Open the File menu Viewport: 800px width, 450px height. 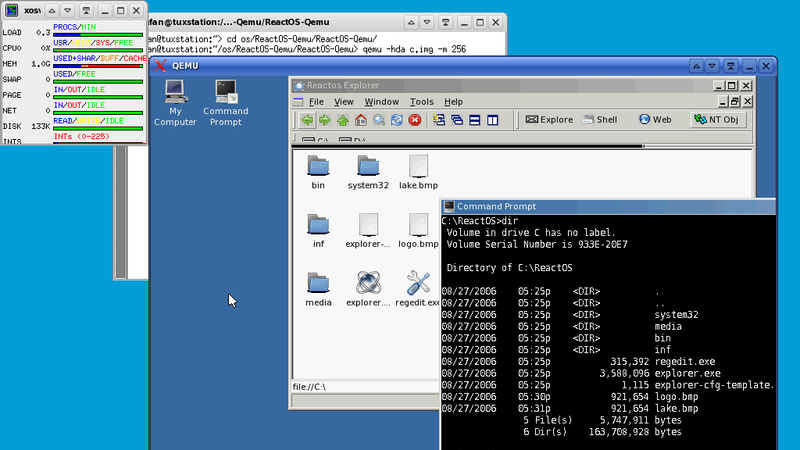tap(316, 102)
